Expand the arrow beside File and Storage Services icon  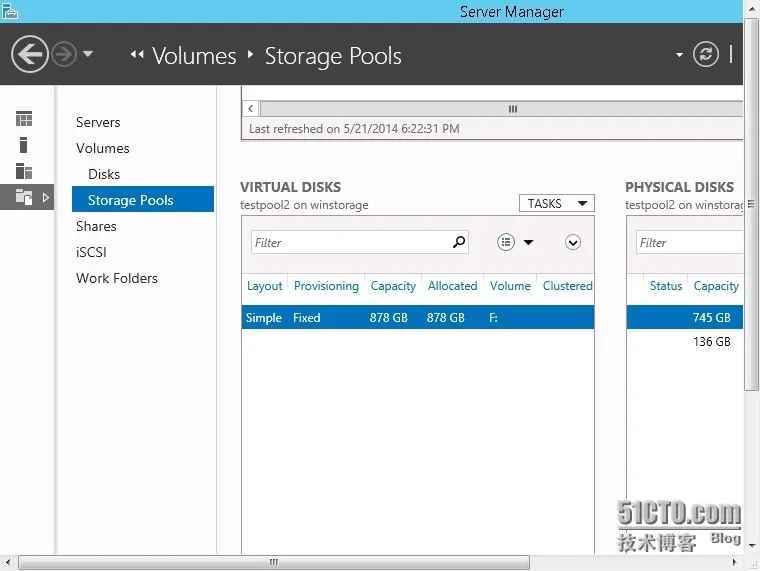pyautogui.click(x=46, y=197)
